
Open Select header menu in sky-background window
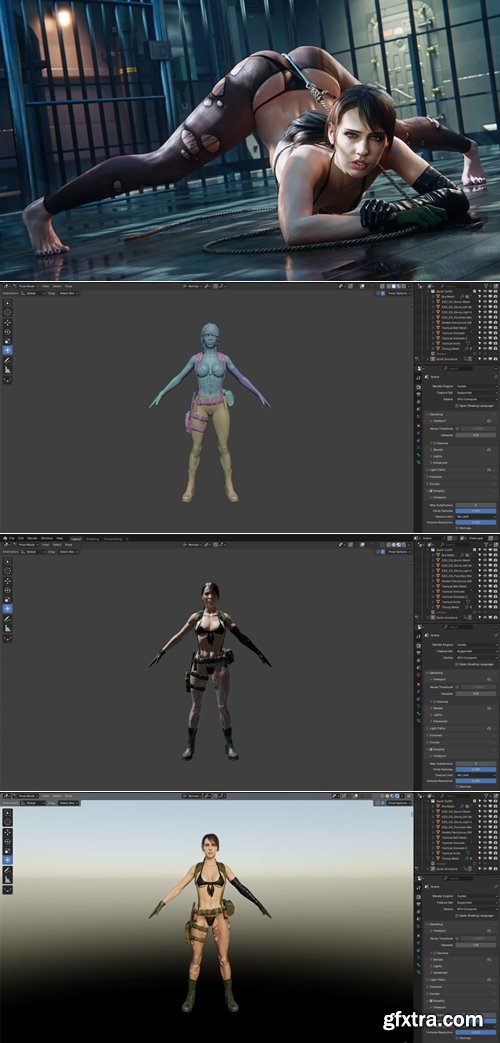[x=57, y=795]
